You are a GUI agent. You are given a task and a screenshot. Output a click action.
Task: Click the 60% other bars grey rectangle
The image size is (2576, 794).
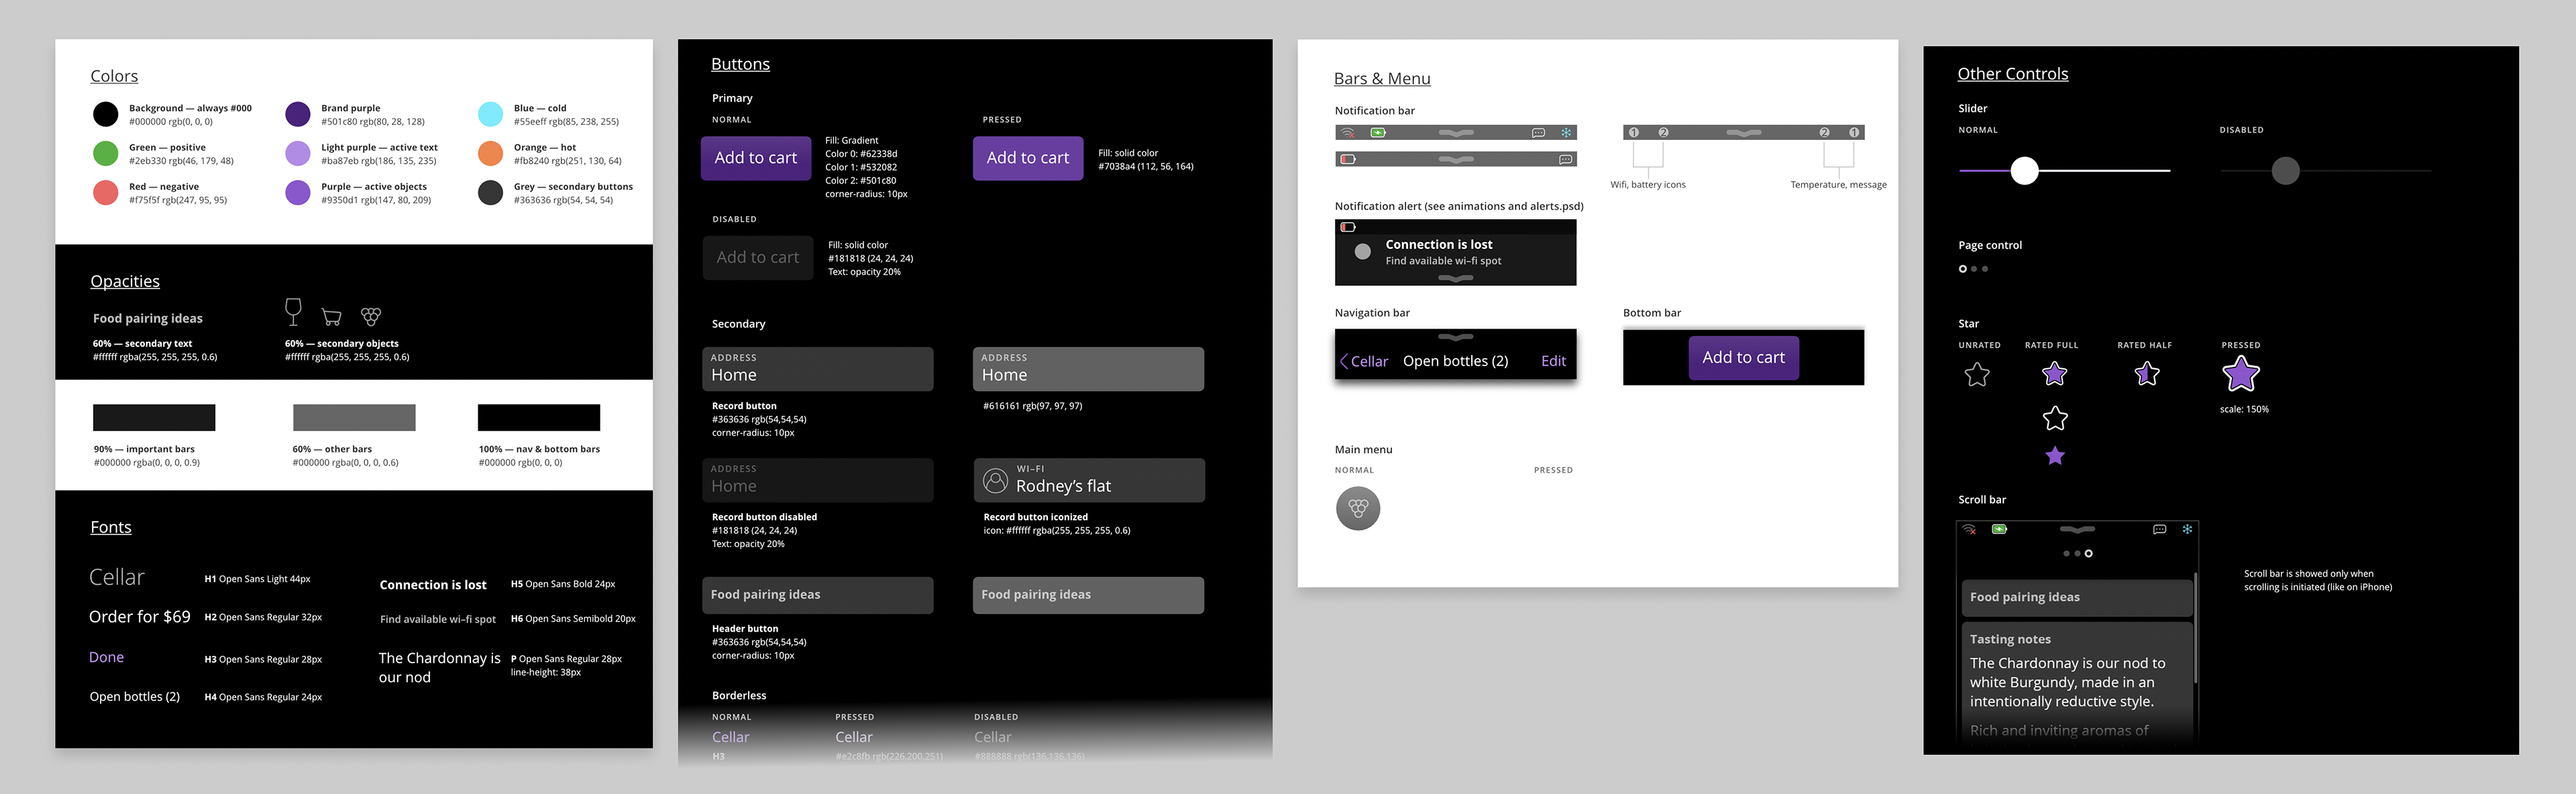(x=354, y=417)
